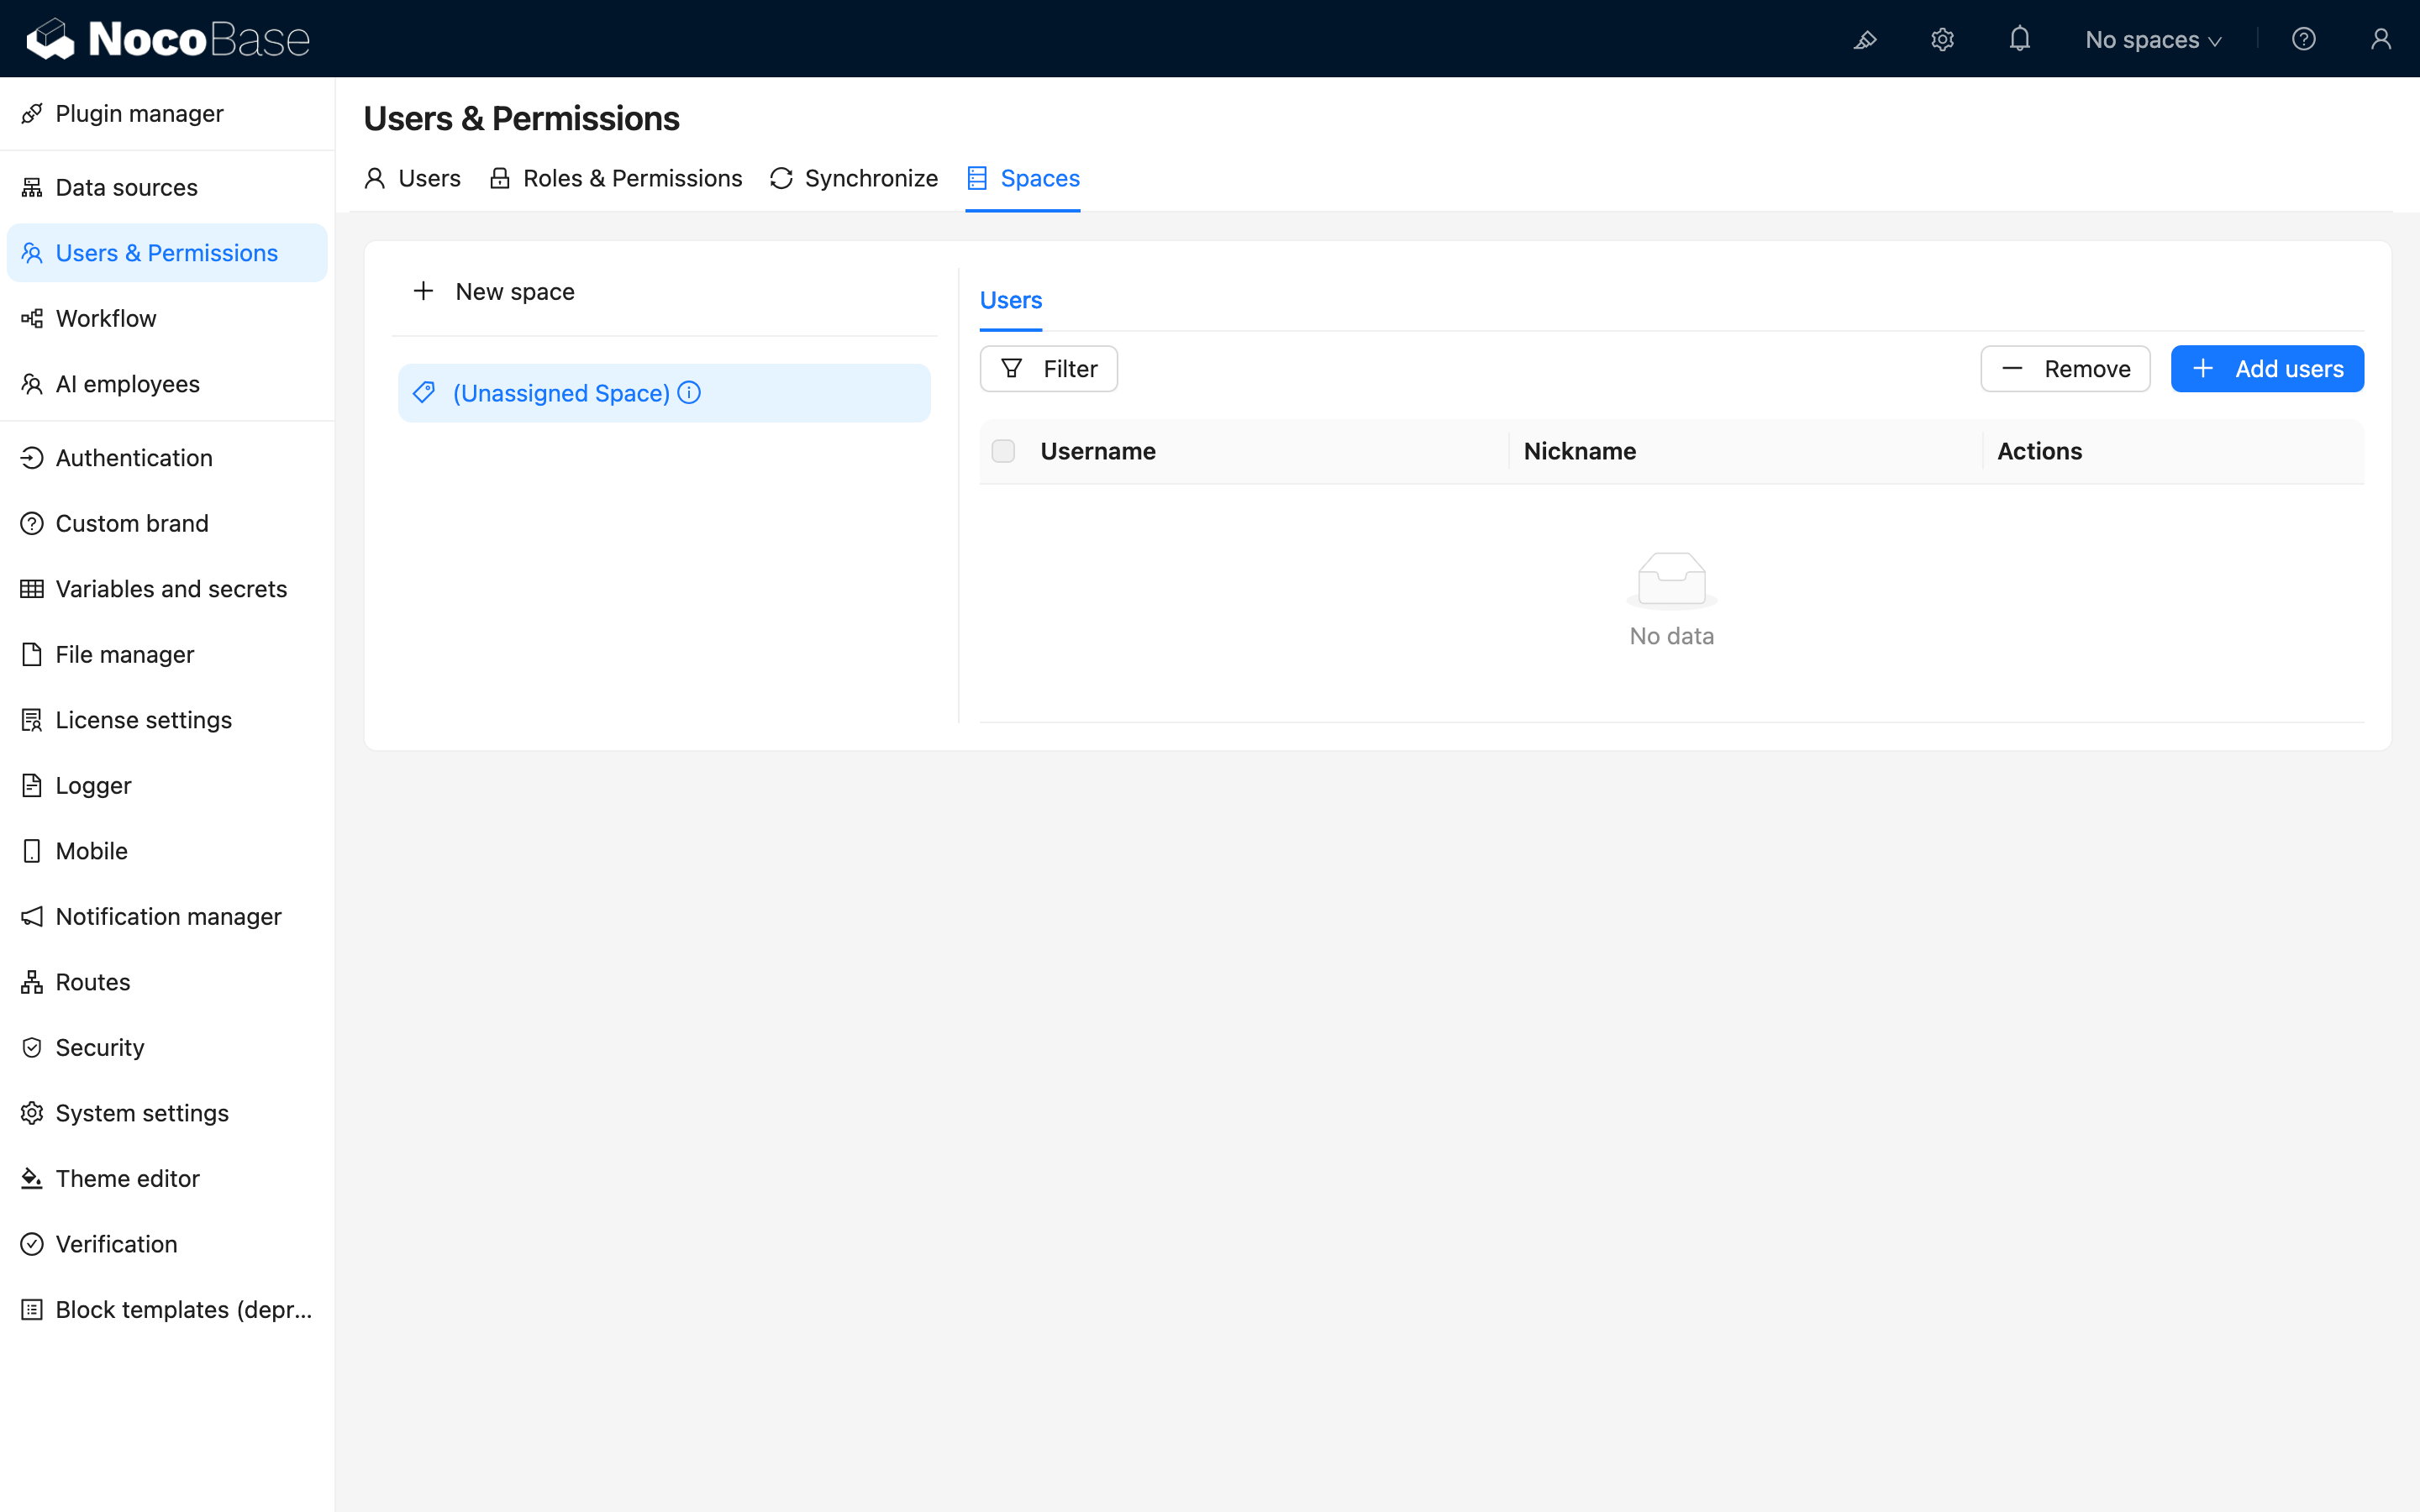Select the (Unassigned Space) item
Screen dimensions: 2420x1512
561,393
